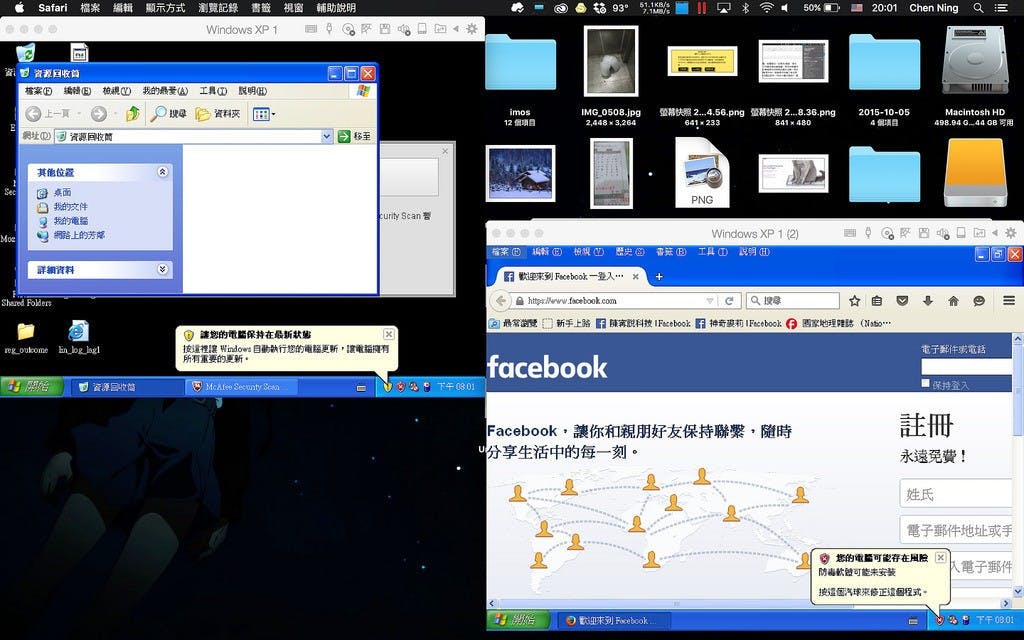This screenshot has height=640, width=1024.
Task: Click the Firefox home icon
Action: click(953, 300)
